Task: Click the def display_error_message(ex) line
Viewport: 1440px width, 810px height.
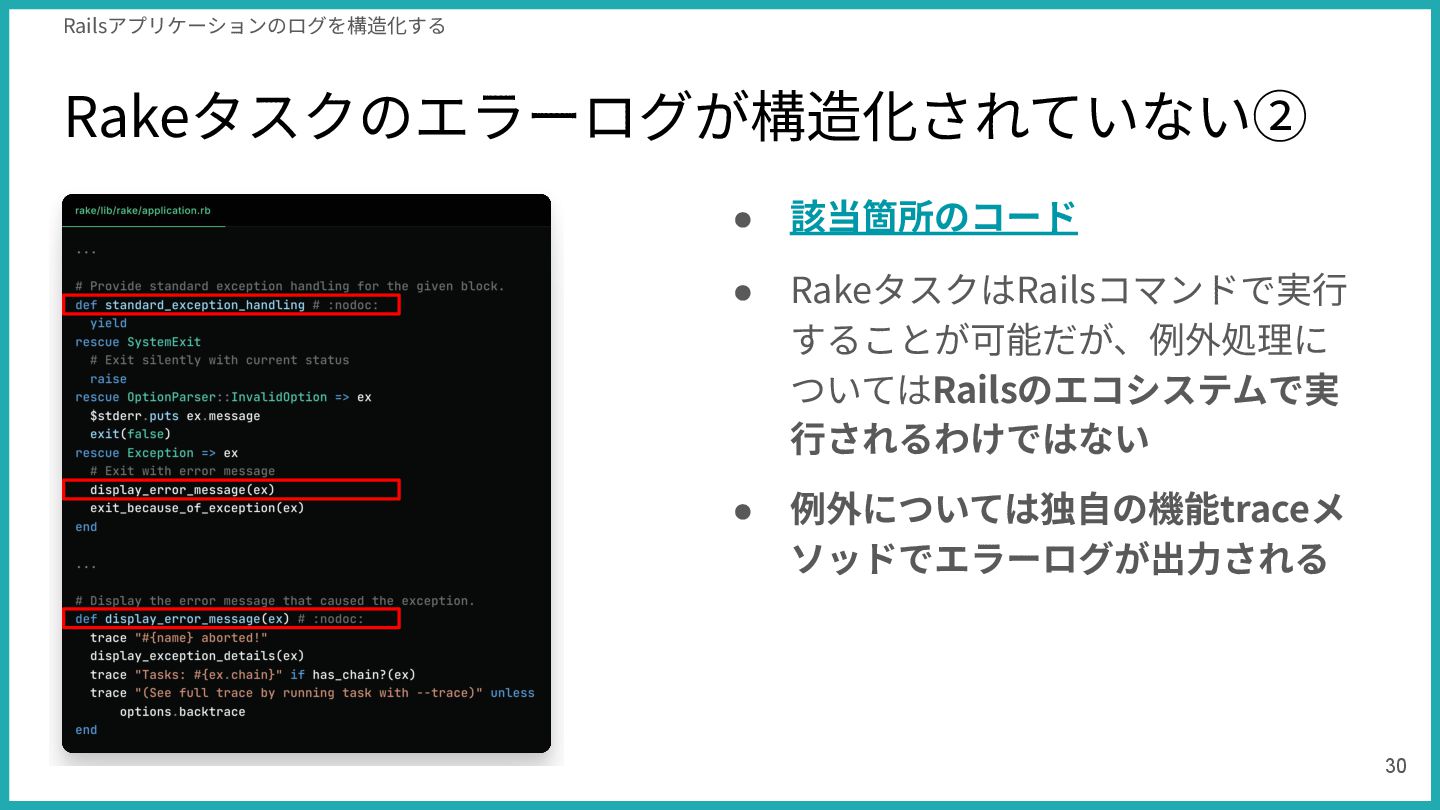Action: (x=220, y=619)
